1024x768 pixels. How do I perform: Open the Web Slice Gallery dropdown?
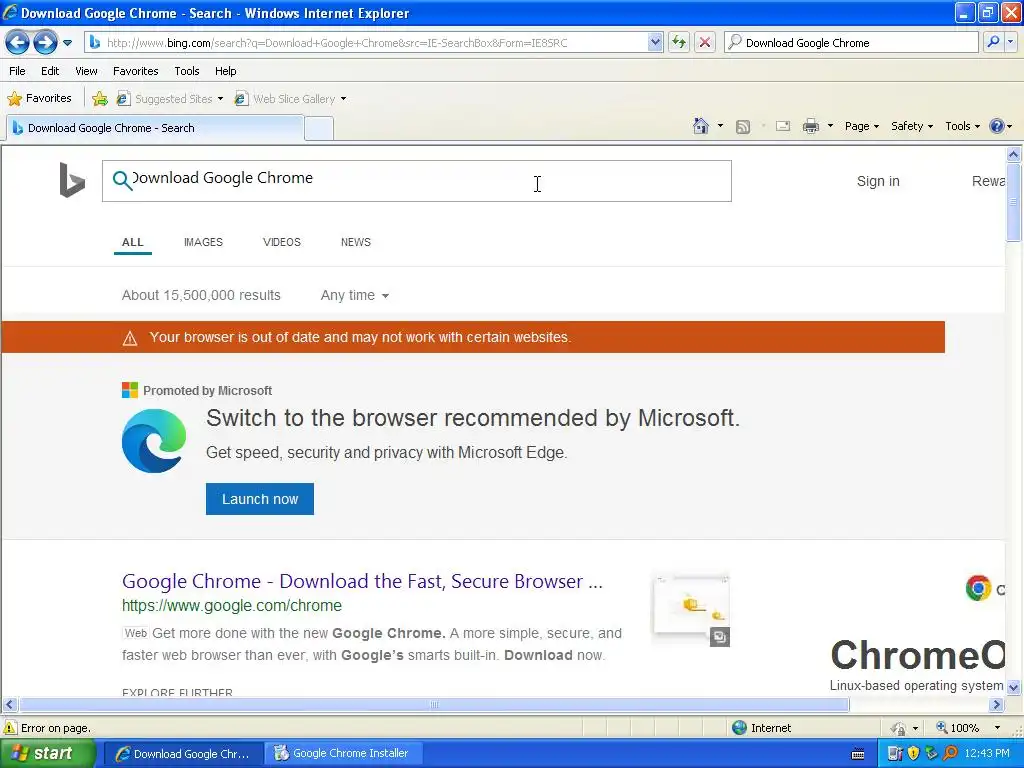pos(291,99)
